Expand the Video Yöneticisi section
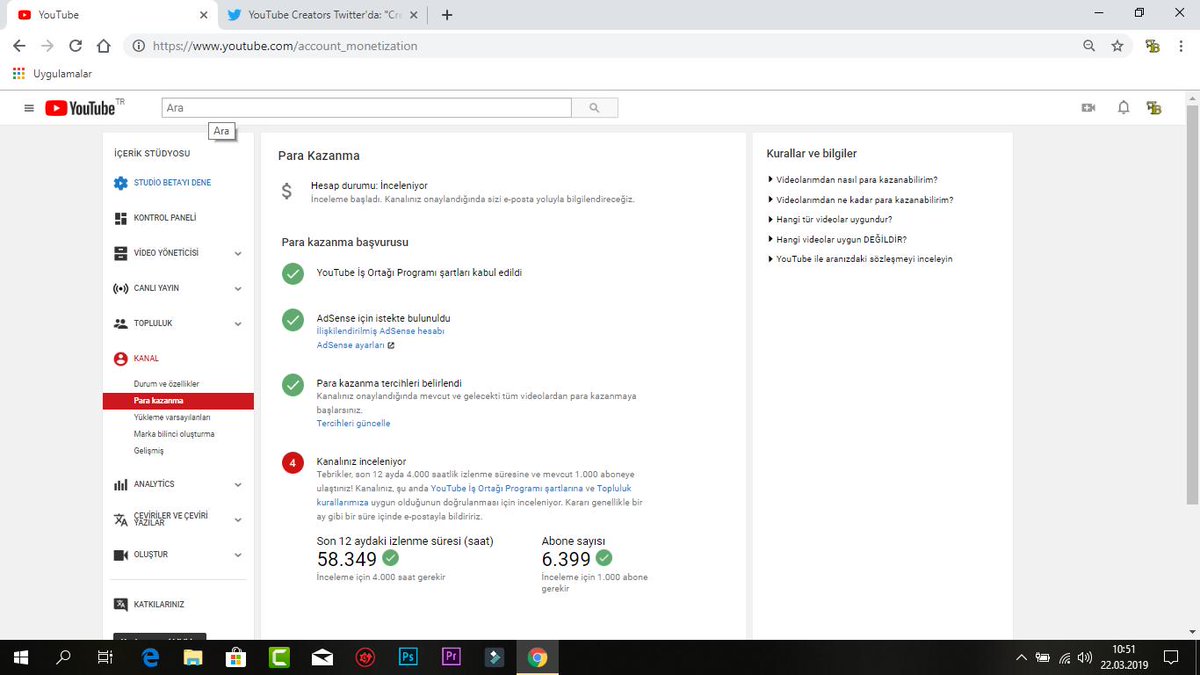The width and height of the screenshot is (1200, 675). [238, 254]
